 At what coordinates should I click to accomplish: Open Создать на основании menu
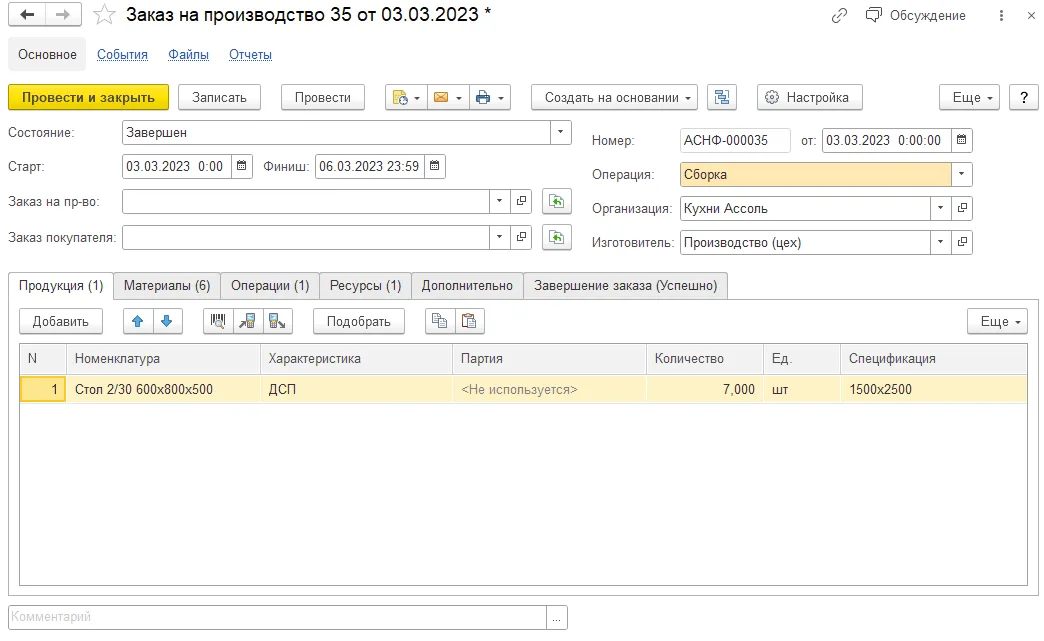point(615,97)
